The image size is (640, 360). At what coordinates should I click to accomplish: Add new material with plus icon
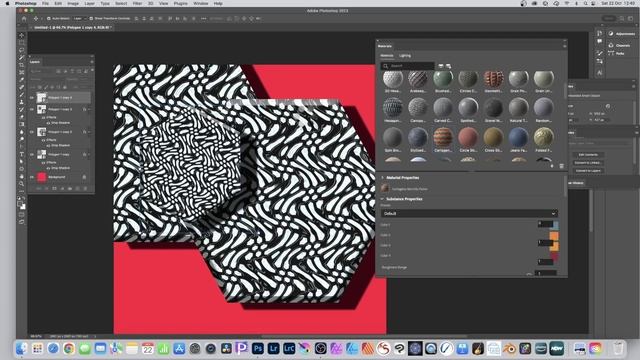click(552, 166)
